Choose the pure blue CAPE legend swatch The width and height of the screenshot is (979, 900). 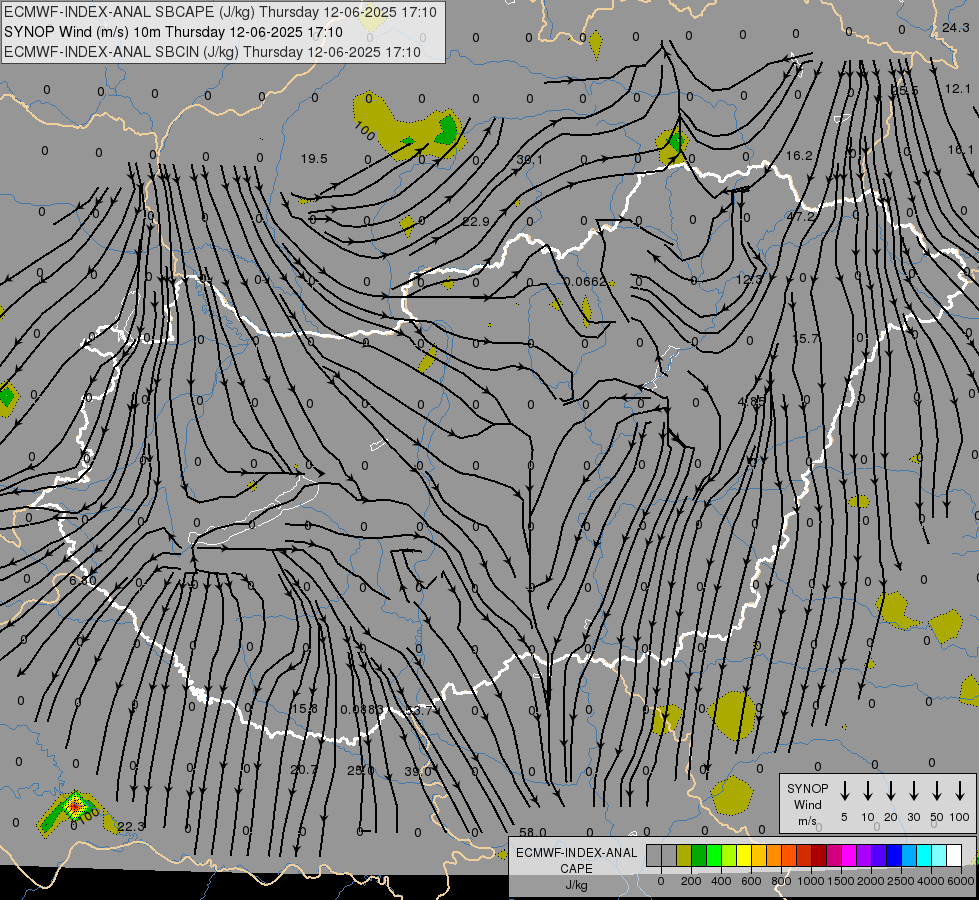(893, 856)
